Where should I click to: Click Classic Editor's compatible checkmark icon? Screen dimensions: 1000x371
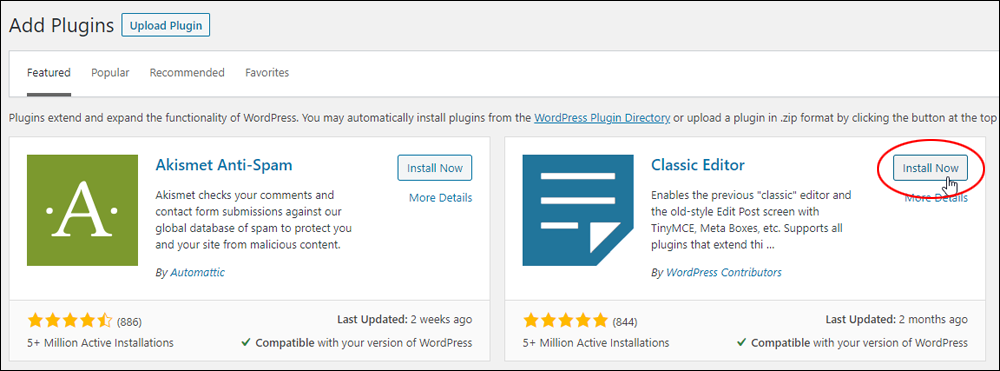click(x=741, y=343)
